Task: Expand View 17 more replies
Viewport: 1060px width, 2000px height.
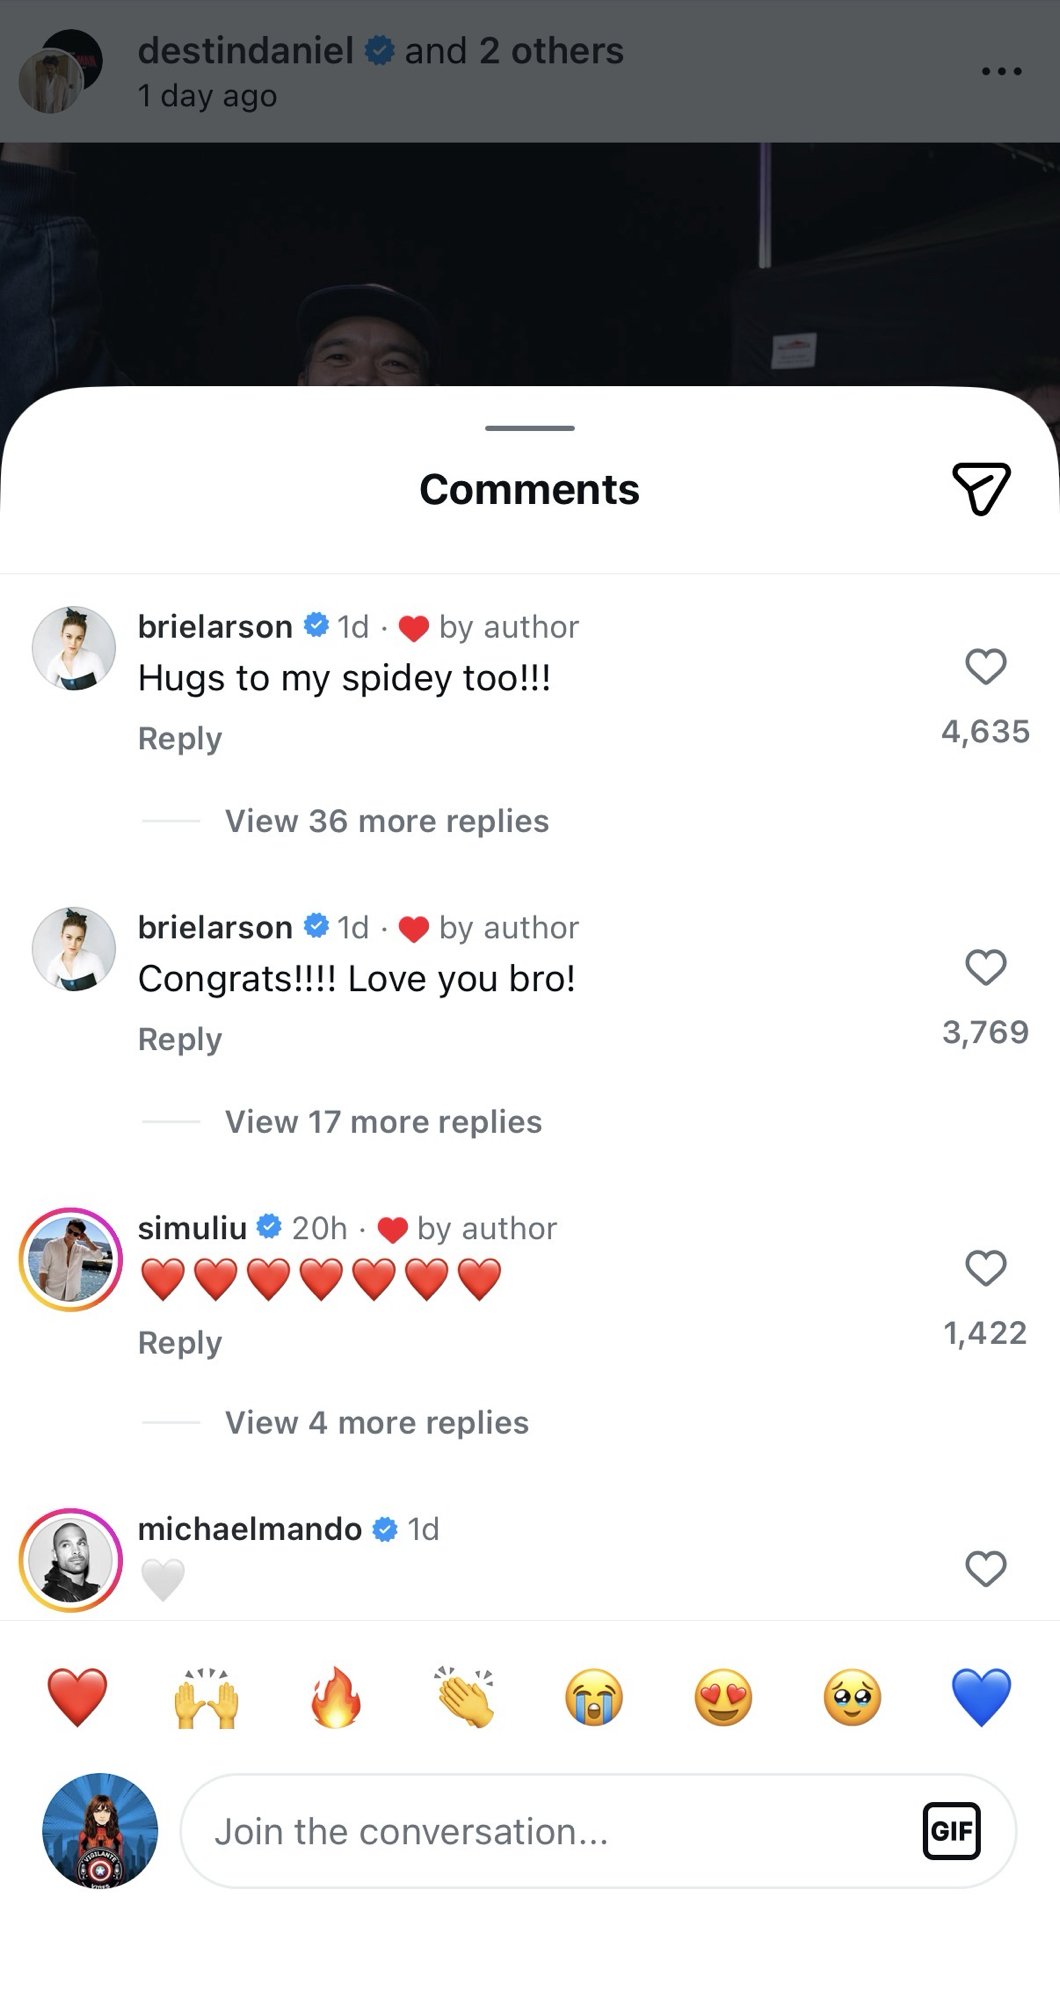Action: 383,1122
